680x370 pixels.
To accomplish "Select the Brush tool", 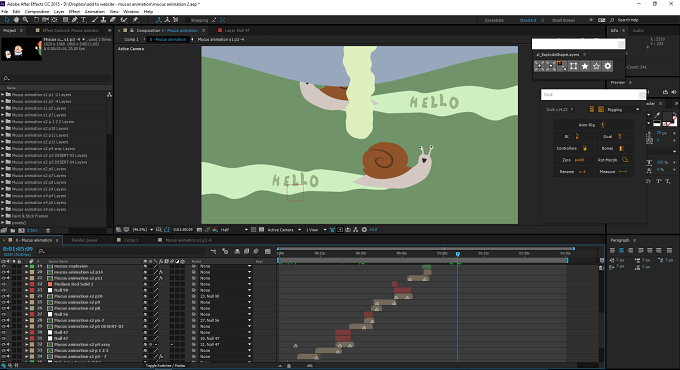I will [95, 20].
